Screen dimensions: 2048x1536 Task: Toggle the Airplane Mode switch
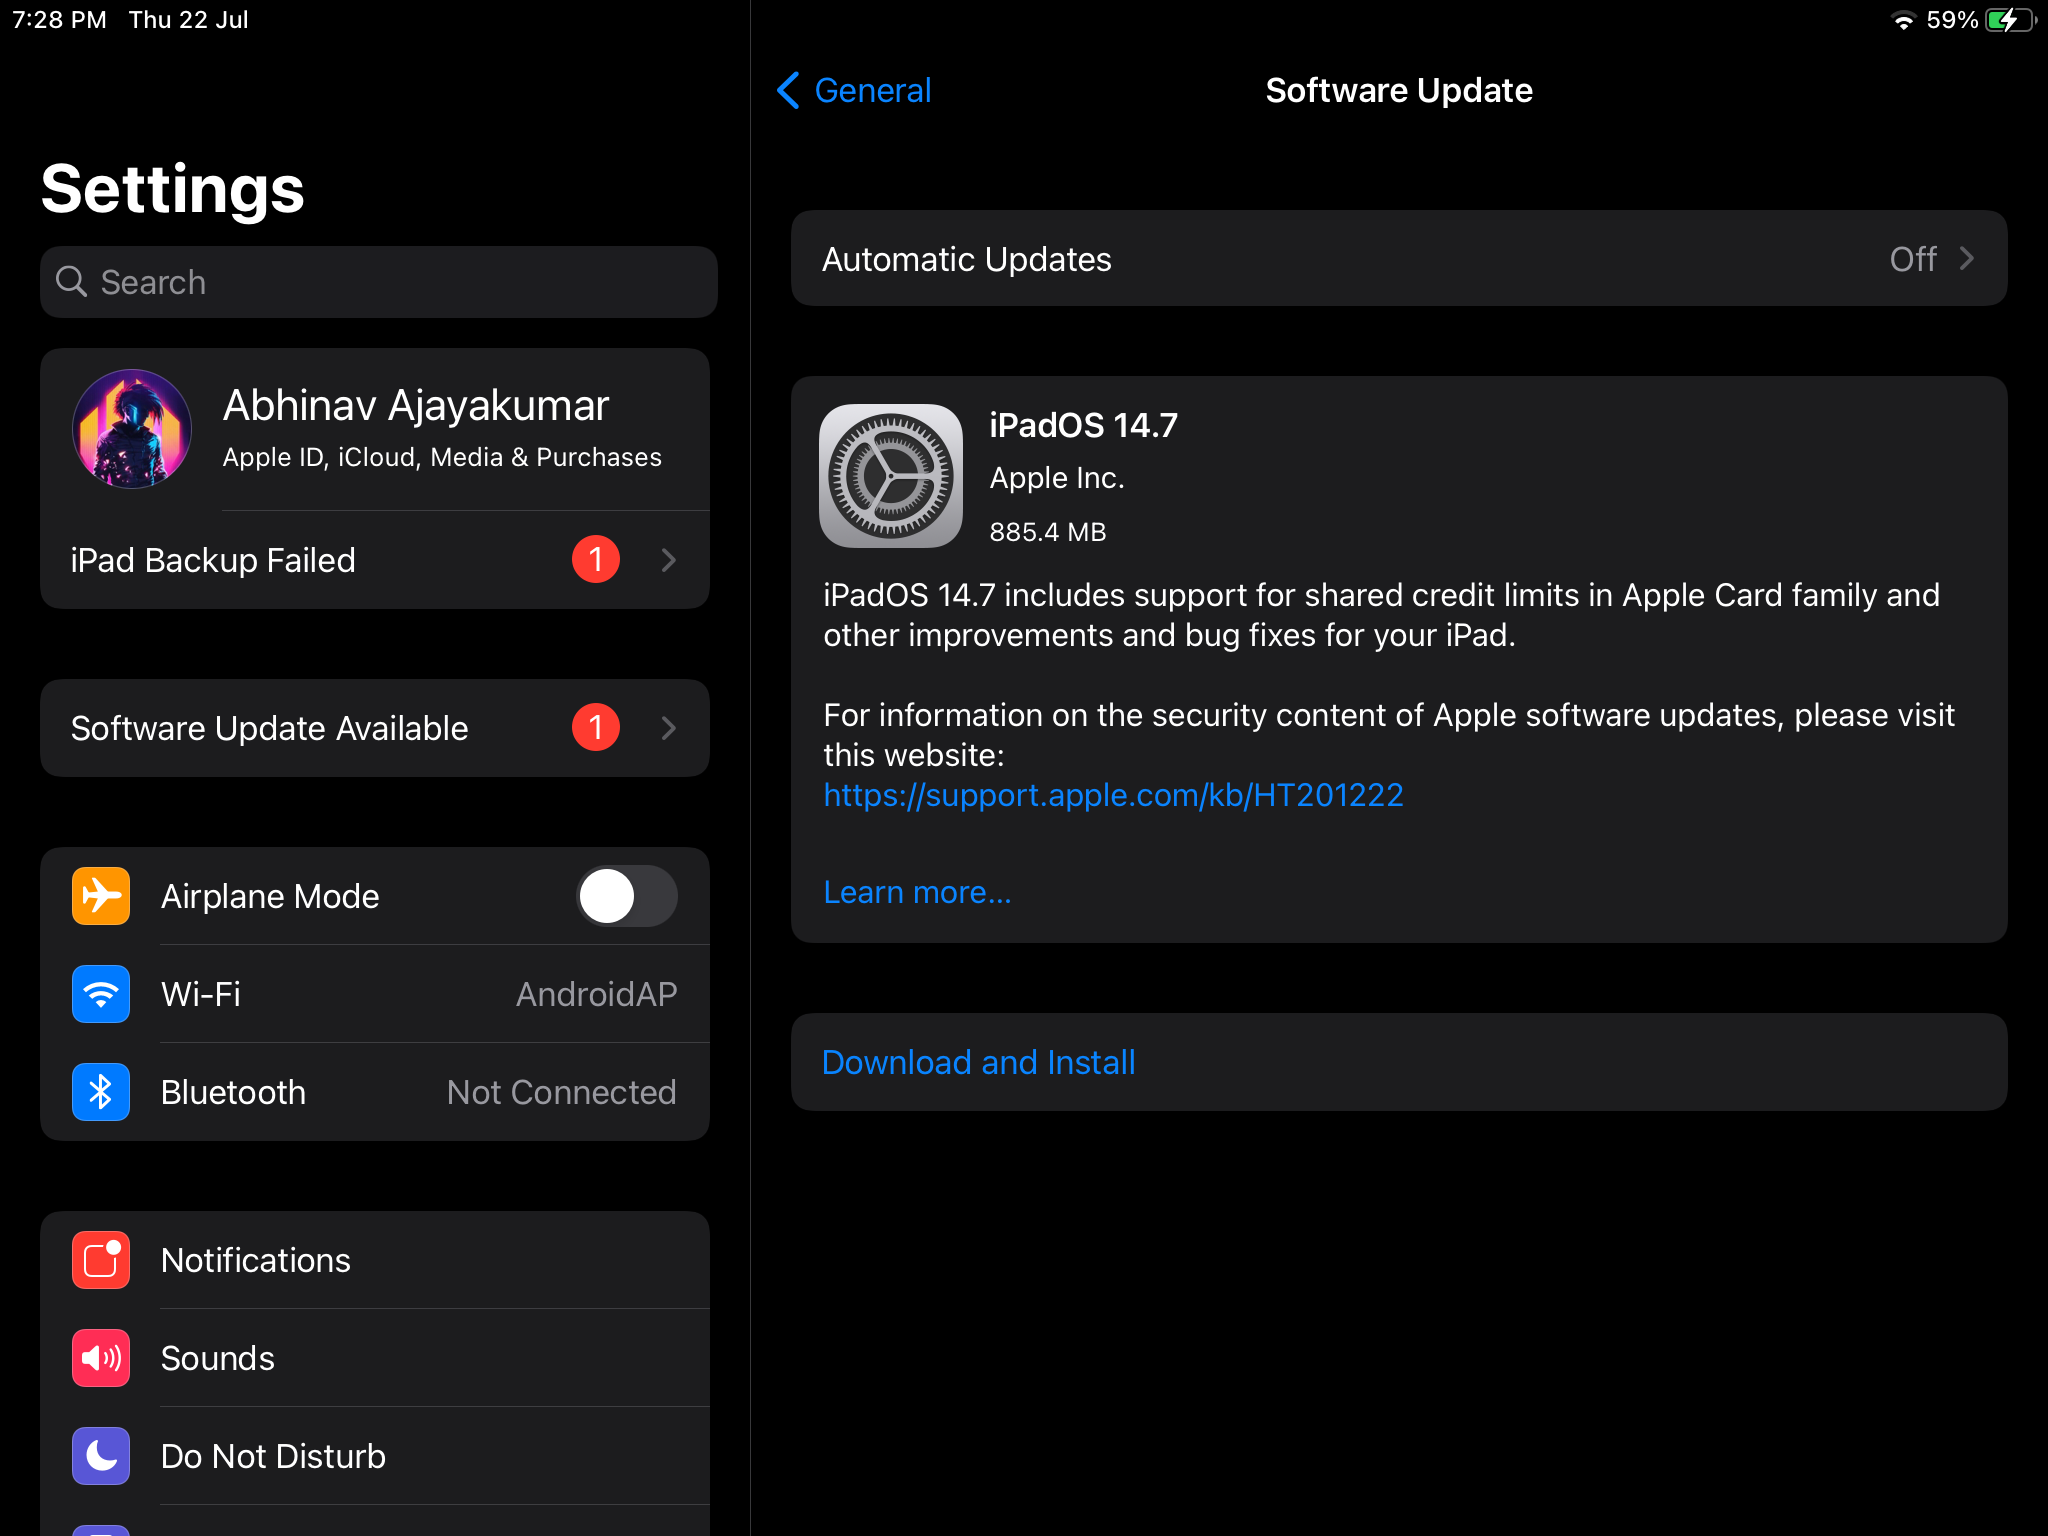[x=626, y=895]
